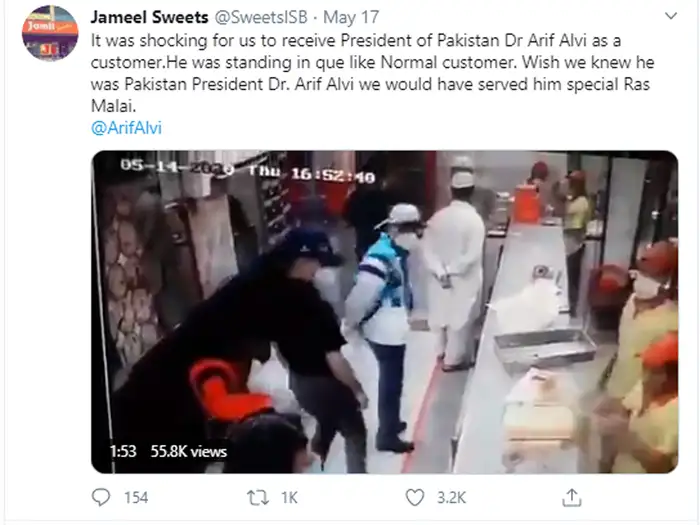Open the tweet text about President Arif Alvi
The height and width of the screenshot is (525, 700).
click(x=372, y=73)
